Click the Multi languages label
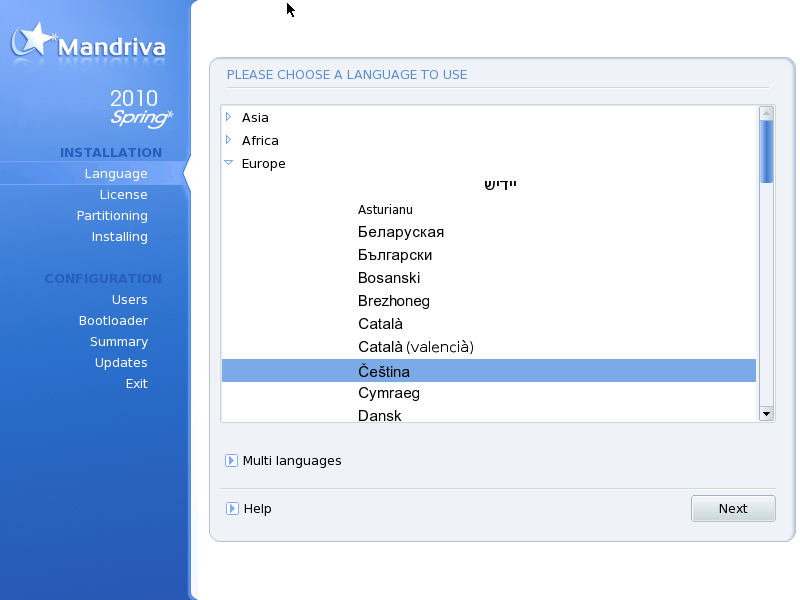 click(x=292, y=461)
